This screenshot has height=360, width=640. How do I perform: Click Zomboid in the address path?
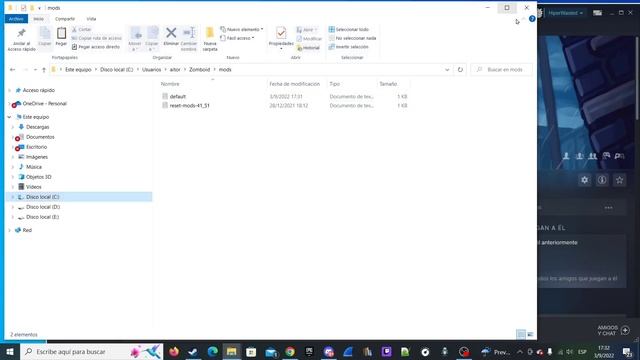pyautogui.click(x=199, y=70)
